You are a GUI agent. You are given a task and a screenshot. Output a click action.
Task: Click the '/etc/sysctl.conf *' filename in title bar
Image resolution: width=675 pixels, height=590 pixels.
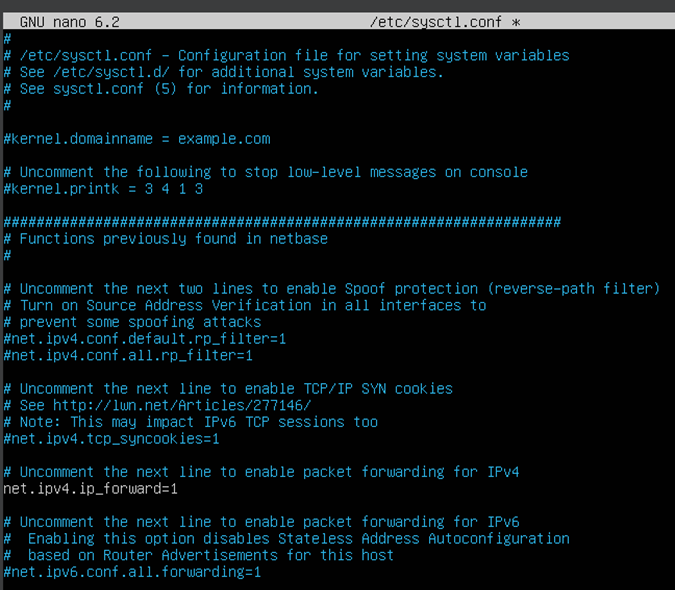coord(445,22)
